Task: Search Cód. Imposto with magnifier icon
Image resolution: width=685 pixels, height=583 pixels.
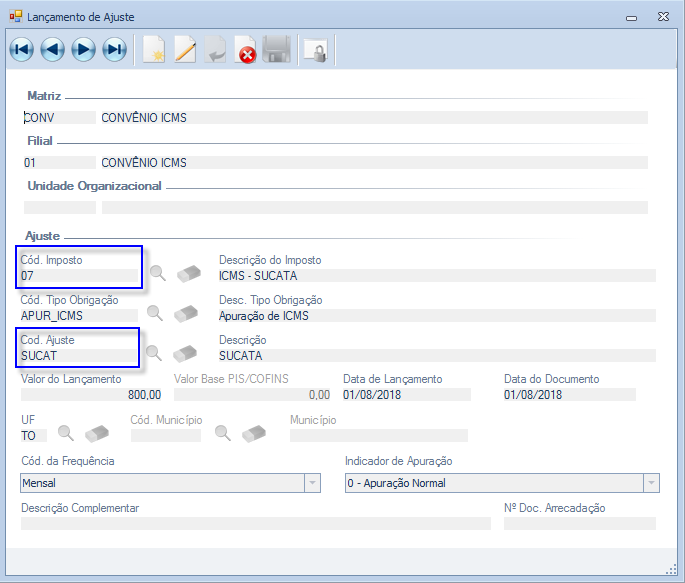Action: click(x=158, y=273)
